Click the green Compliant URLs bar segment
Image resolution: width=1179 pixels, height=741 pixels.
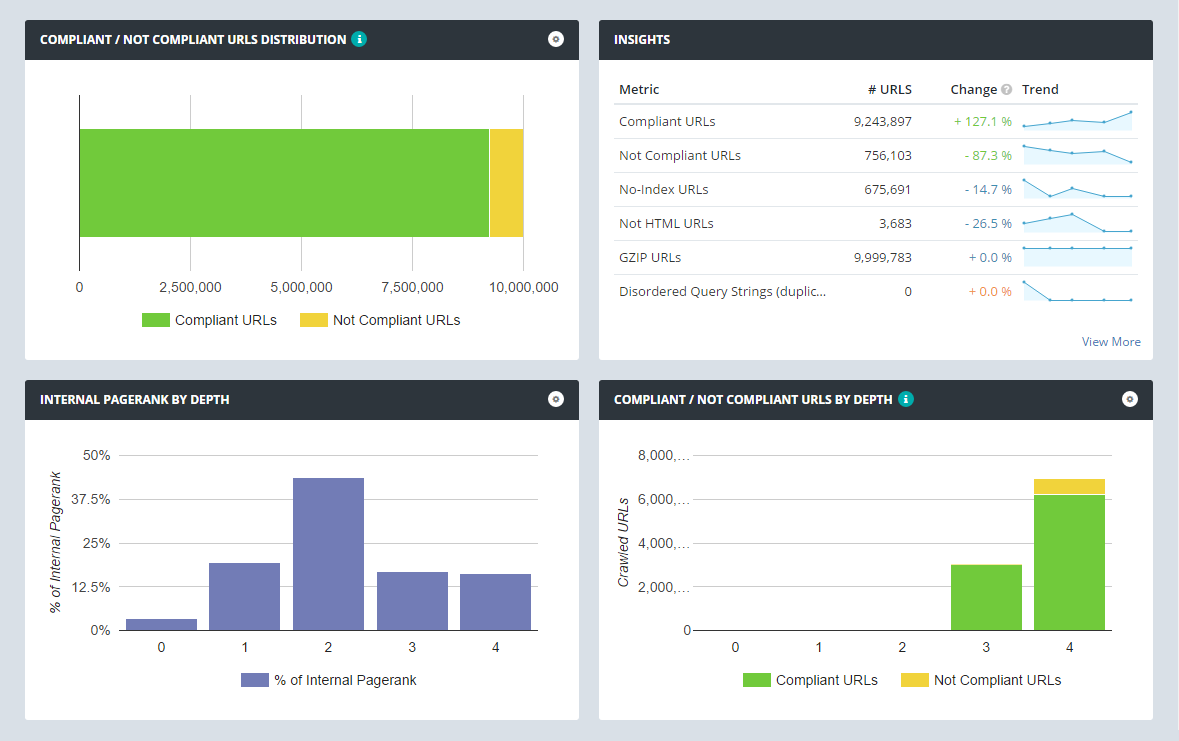284,183
